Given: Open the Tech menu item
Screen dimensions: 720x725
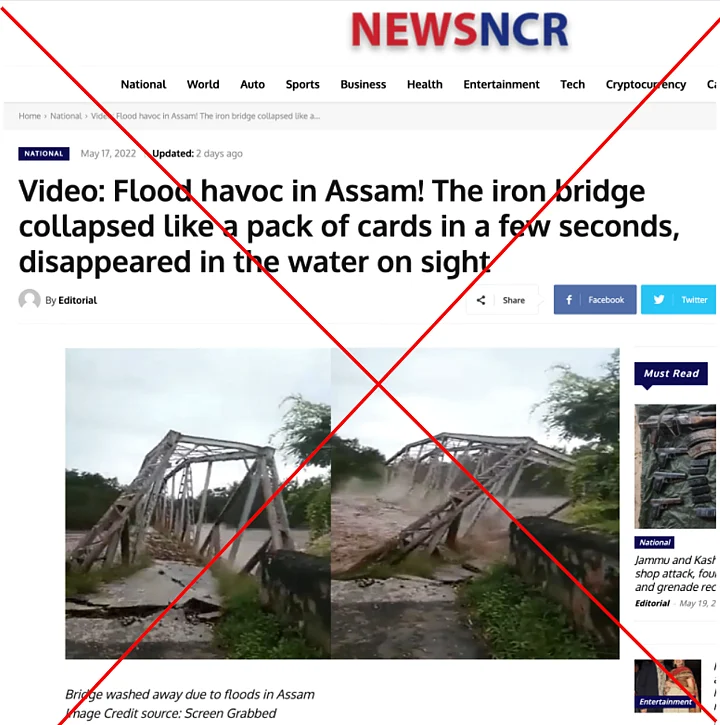Looking at the screenshot, I should (572, 84).
